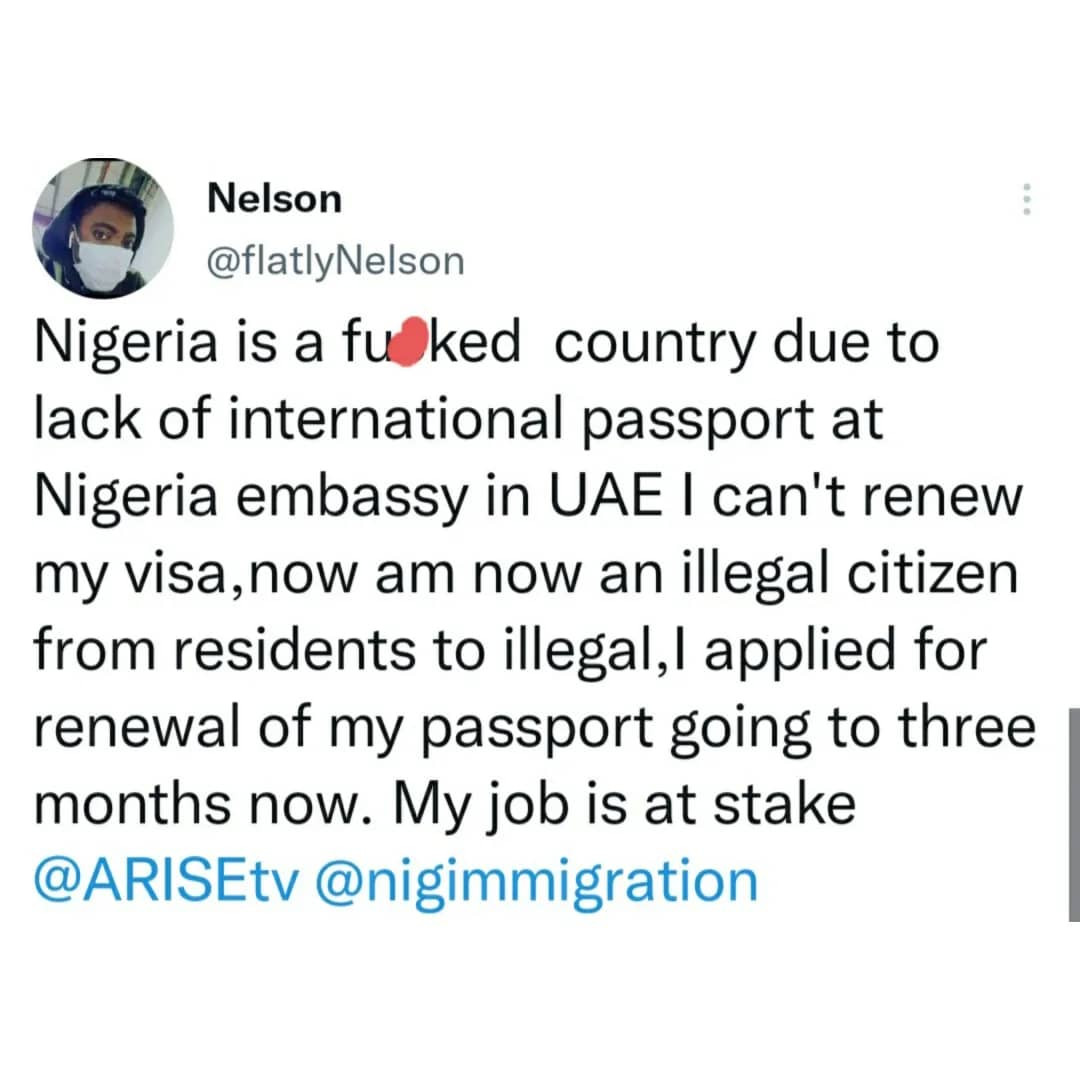The height and width of the screenshot is (1080, 1080).
Task: Click Nelson's name to open their profile
Action: [x=274, y=197]
